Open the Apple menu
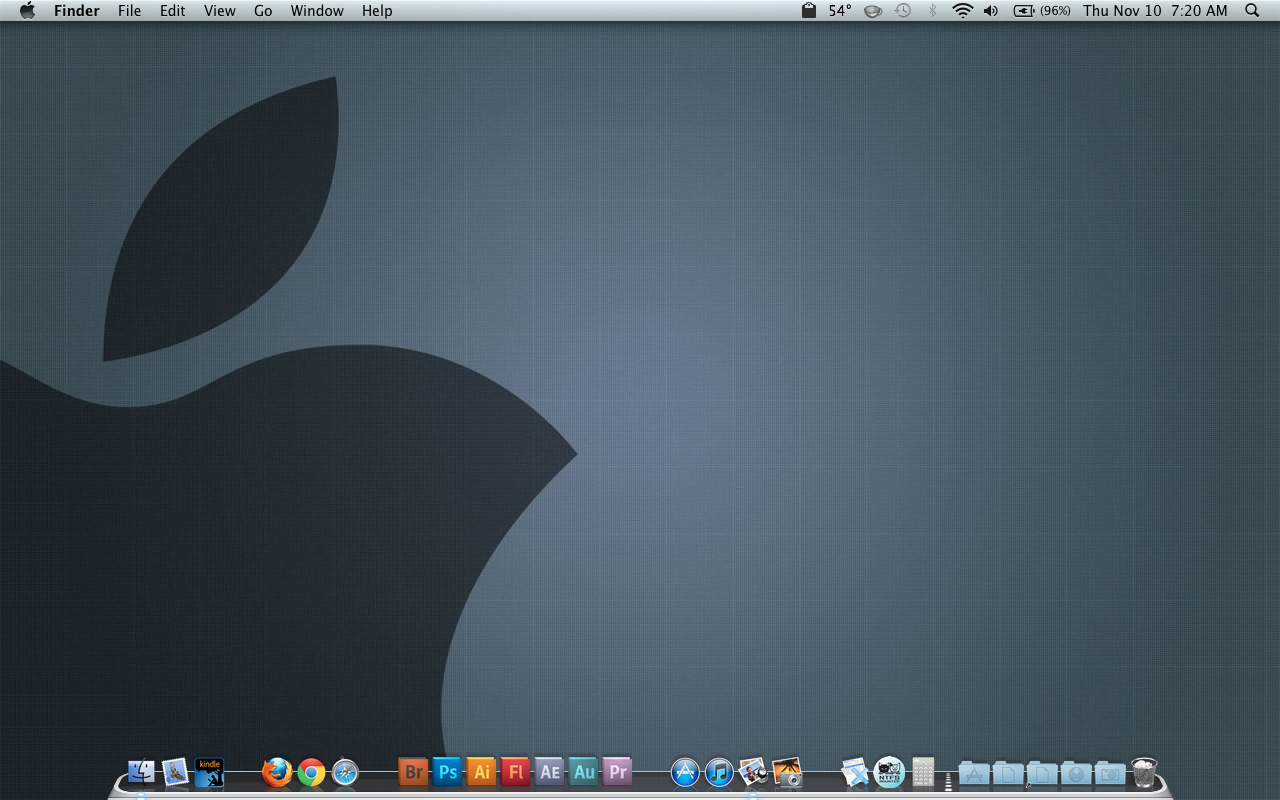1280x800 pixels. point(27,11)
